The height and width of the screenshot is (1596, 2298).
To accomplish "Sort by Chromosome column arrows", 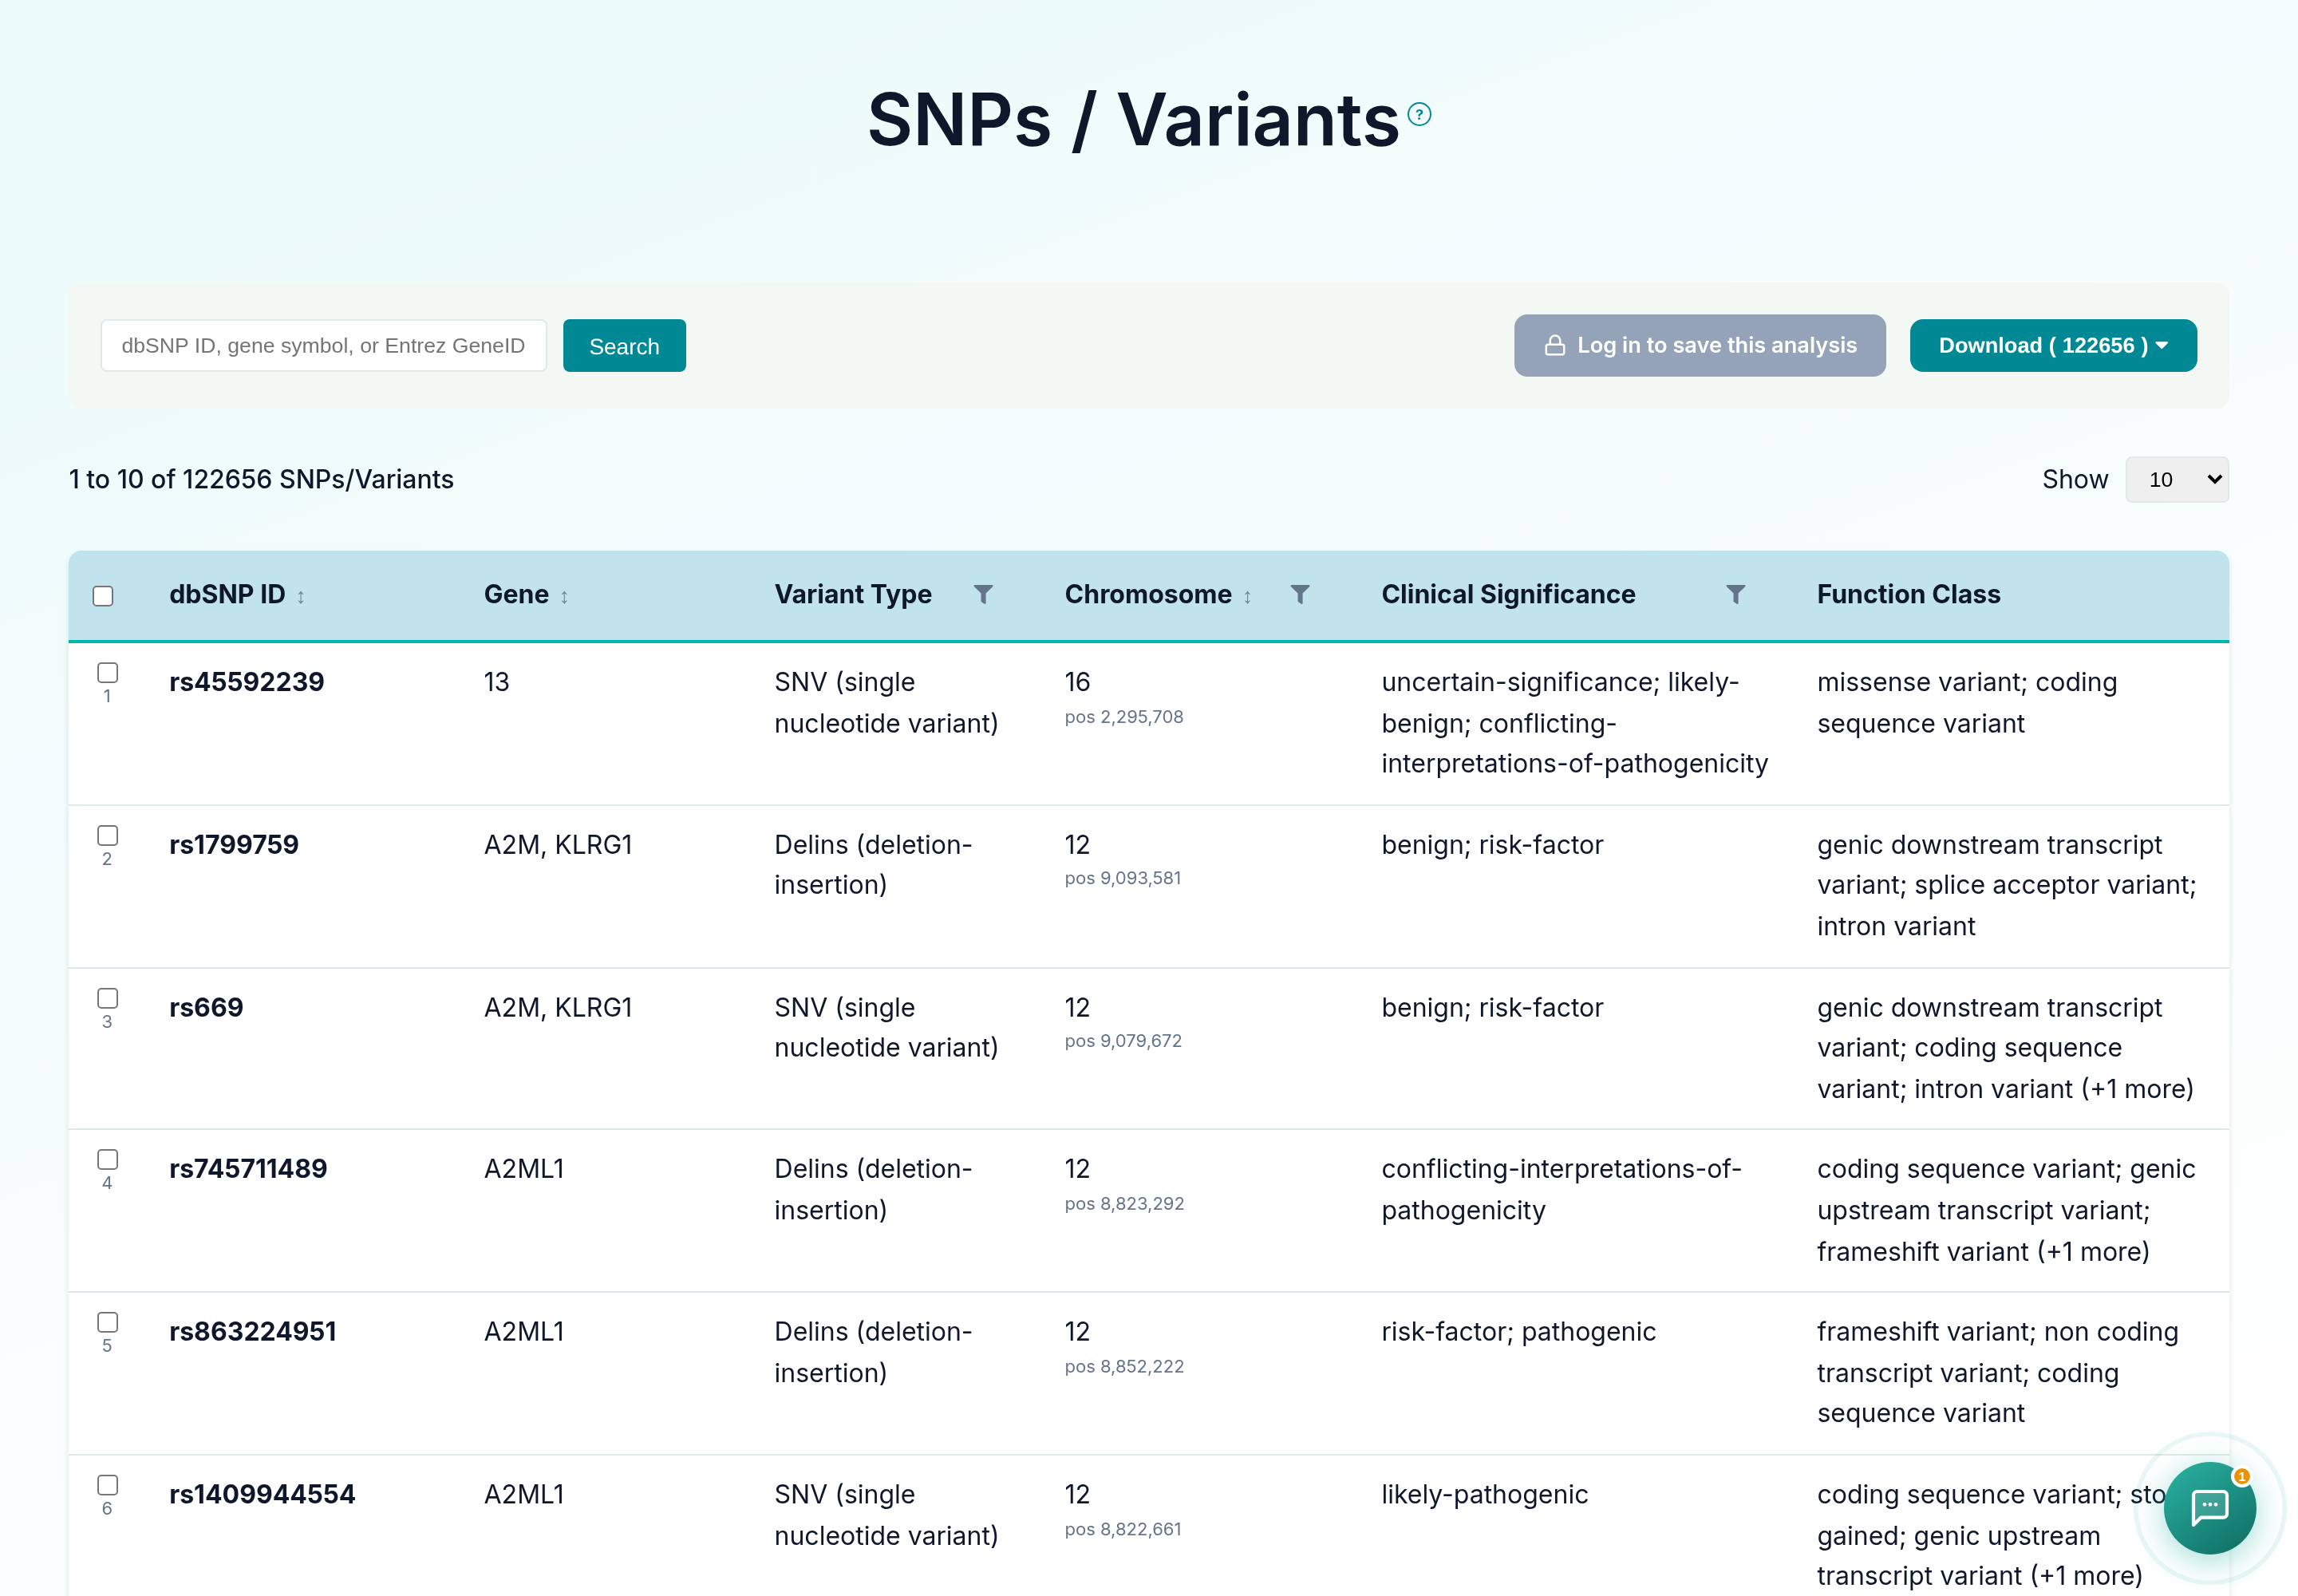I will pyautogui.click(x=1247, y=597).
